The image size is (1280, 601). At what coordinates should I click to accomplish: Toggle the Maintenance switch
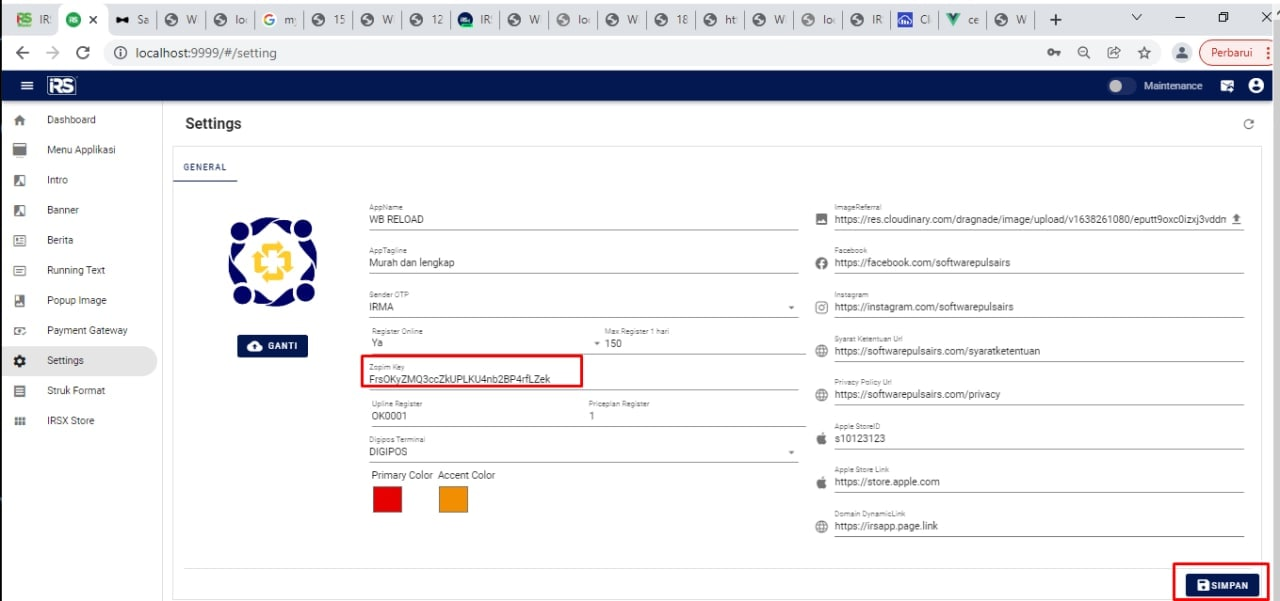(x=1121, y=86)
